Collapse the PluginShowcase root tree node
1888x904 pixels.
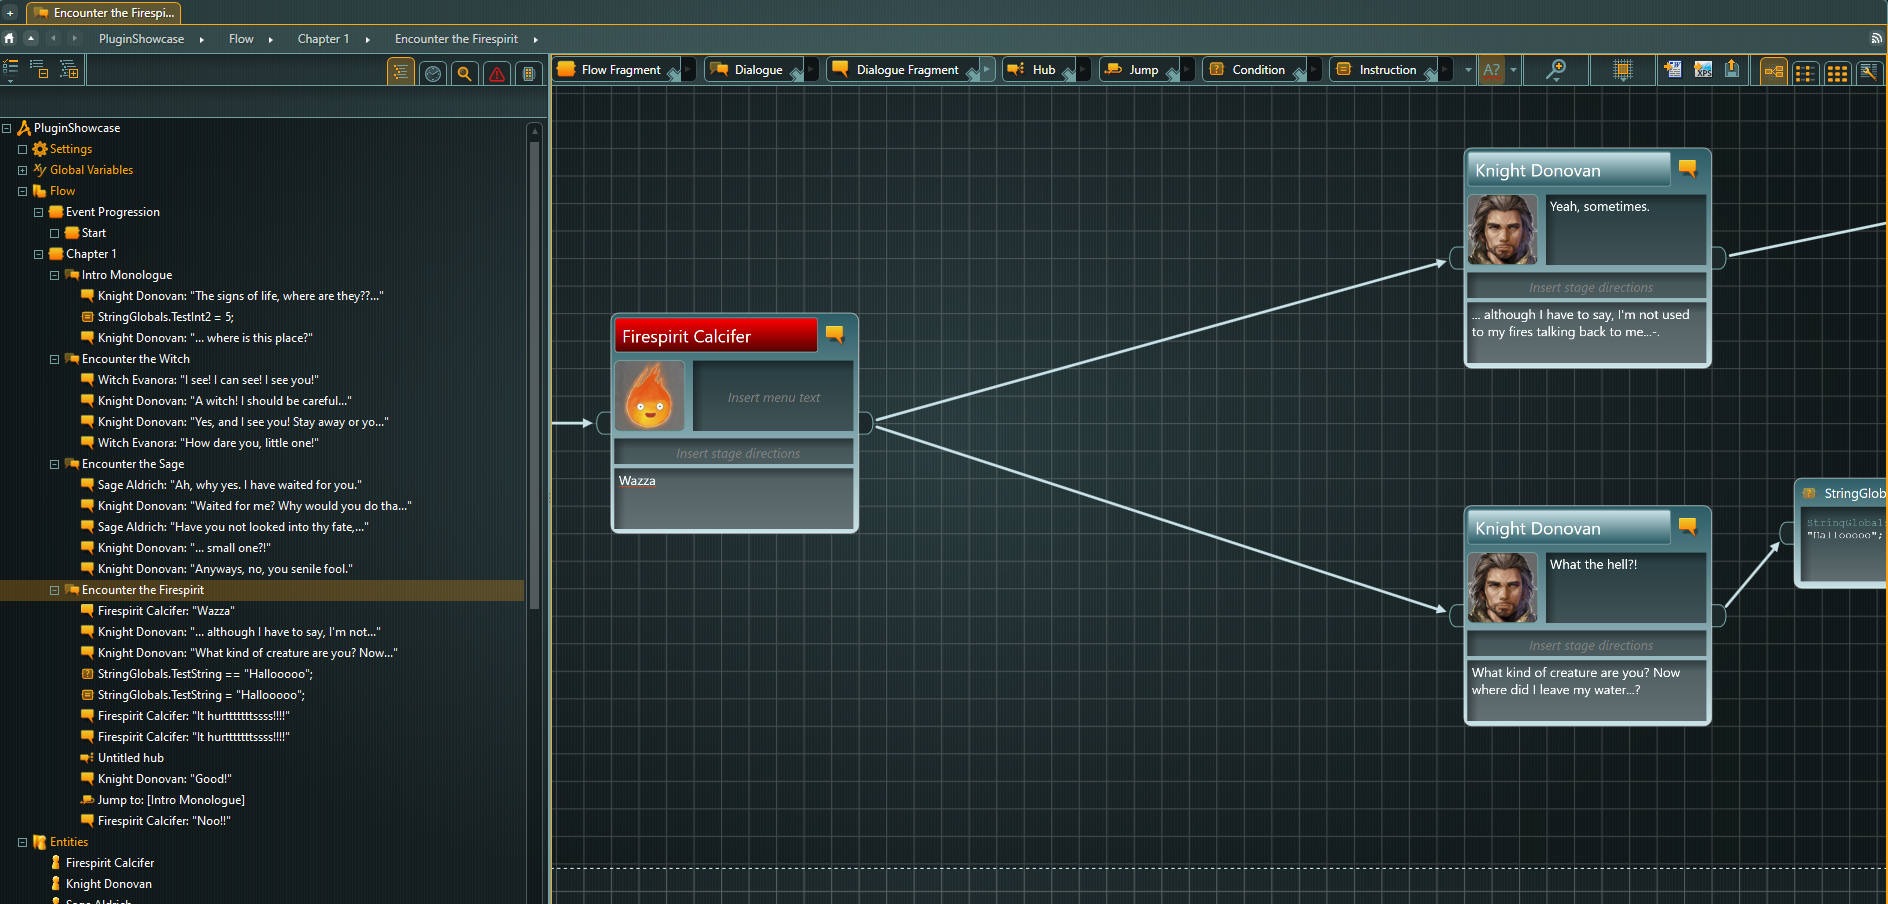[x=7, y=128]
